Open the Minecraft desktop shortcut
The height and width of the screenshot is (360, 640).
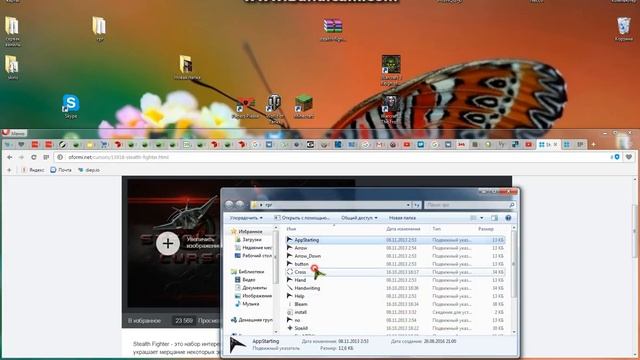[303, 106]
